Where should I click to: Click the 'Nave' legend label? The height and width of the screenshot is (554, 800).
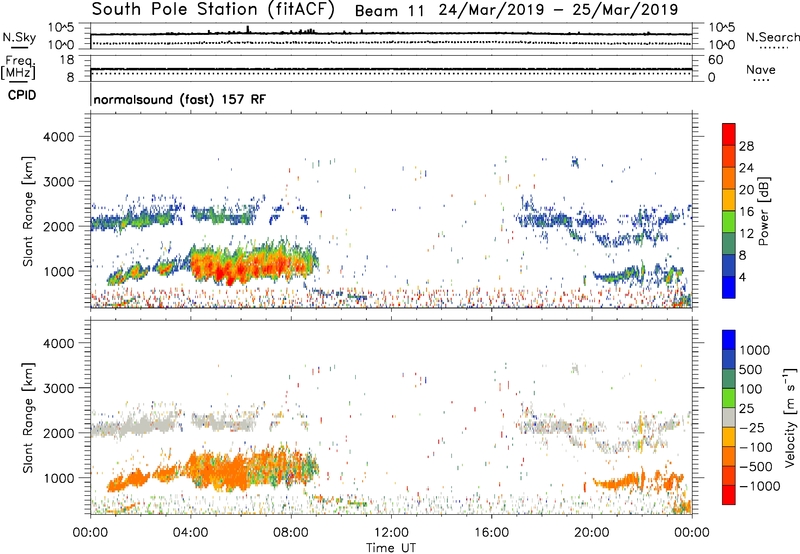pyautogui.click(x=761, y=69)
